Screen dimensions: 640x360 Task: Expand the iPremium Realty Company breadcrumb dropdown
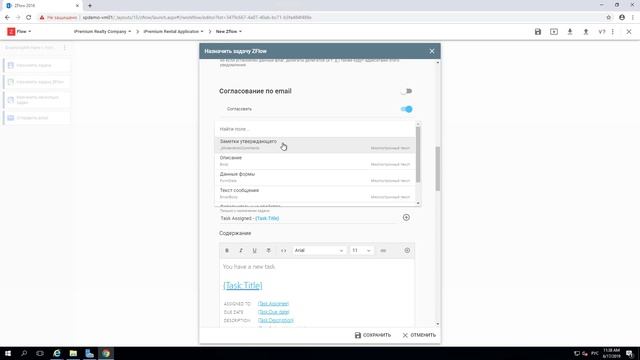tap(102, 31)
